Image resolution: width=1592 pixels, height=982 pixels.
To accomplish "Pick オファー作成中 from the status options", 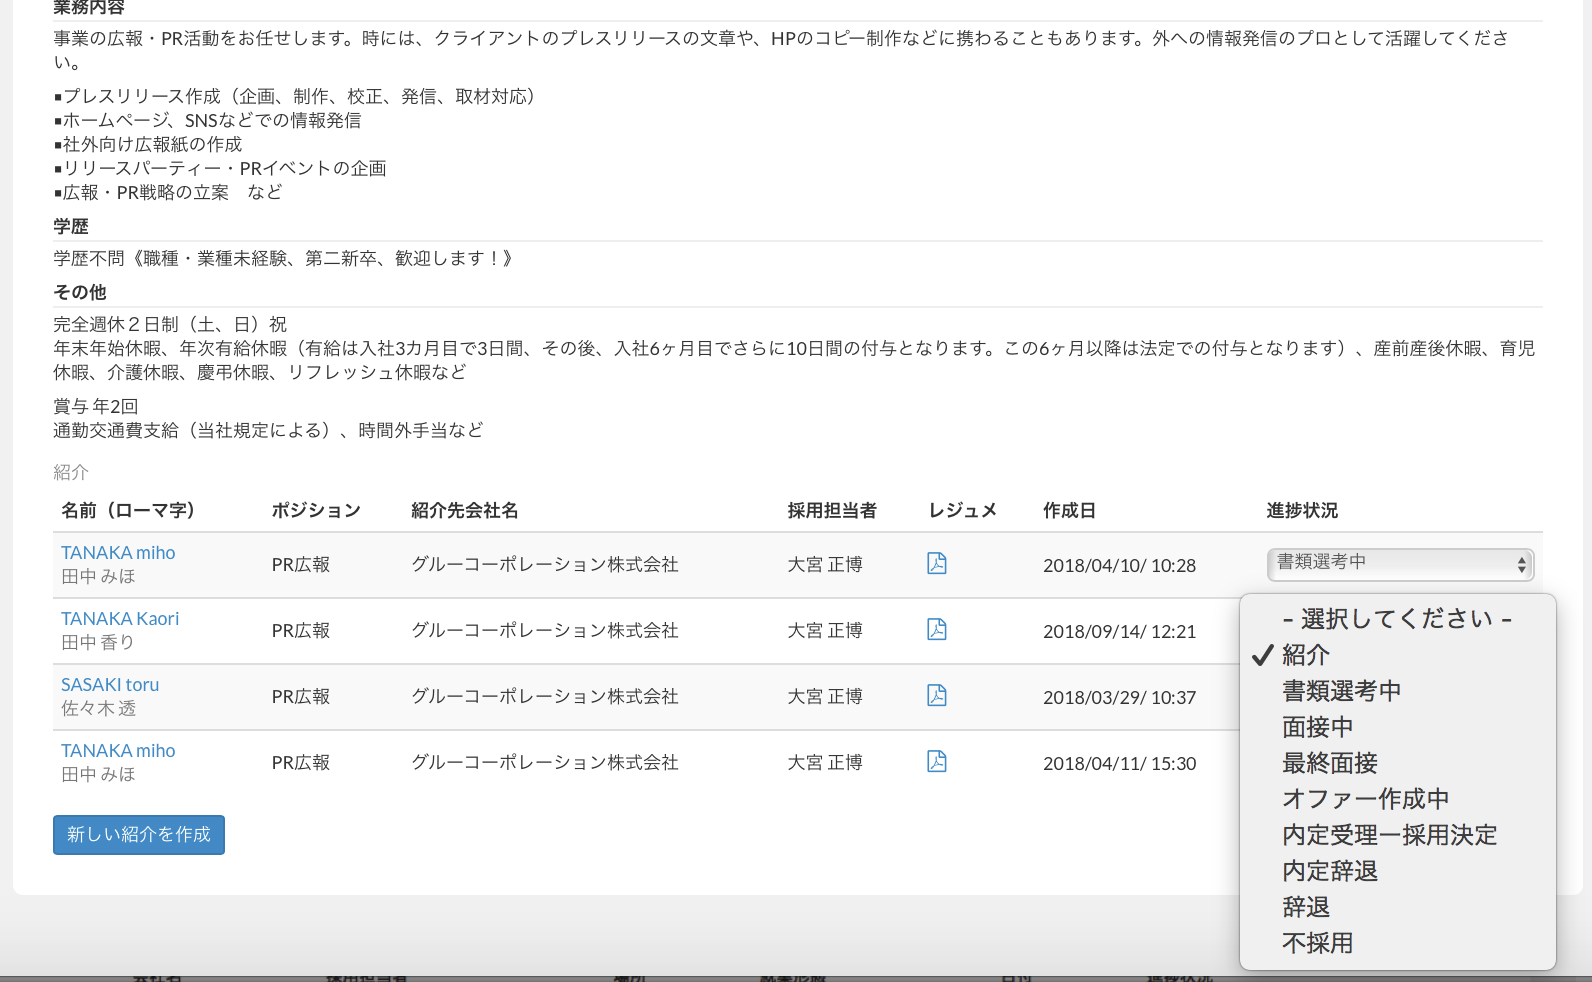I will [x=1365, y=799].
